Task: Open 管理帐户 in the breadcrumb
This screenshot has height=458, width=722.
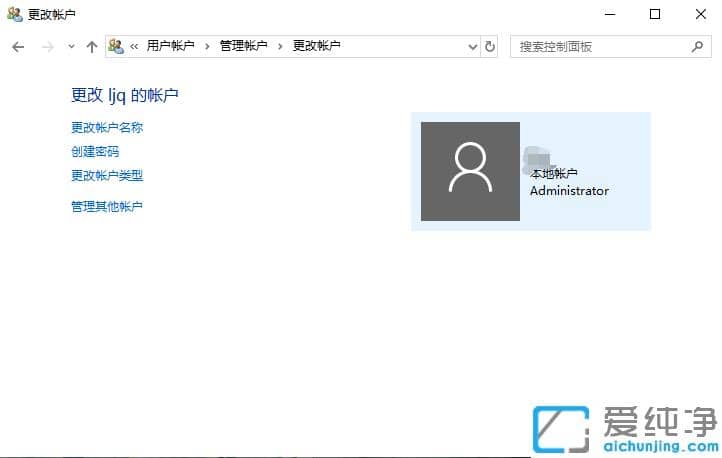Action: (x=244, y=46)
